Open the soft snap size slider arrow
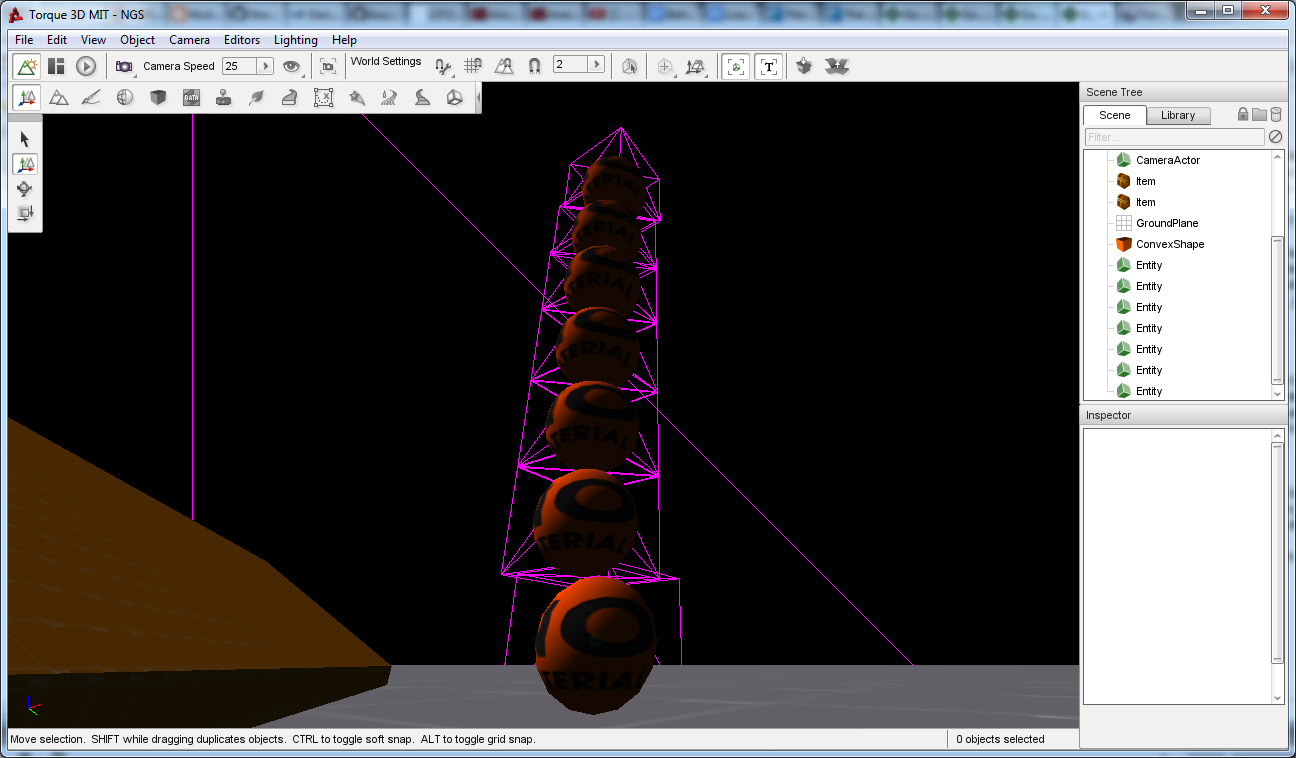The image size is (1296, 758). coord(597,64)
